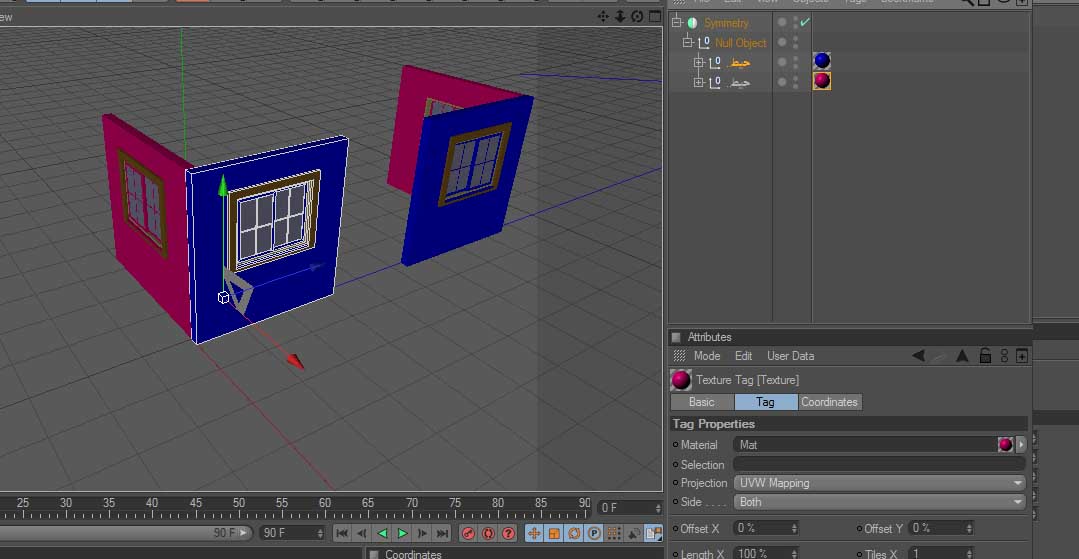The image size is (1079, 559).
Task: Toggle point level animation dots icon
Action: (614, 534)
